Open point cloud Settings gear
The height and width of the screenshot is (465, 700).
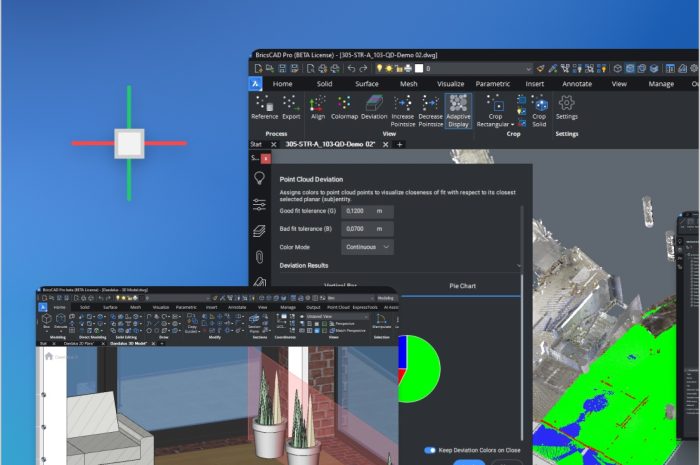[567, 107]
